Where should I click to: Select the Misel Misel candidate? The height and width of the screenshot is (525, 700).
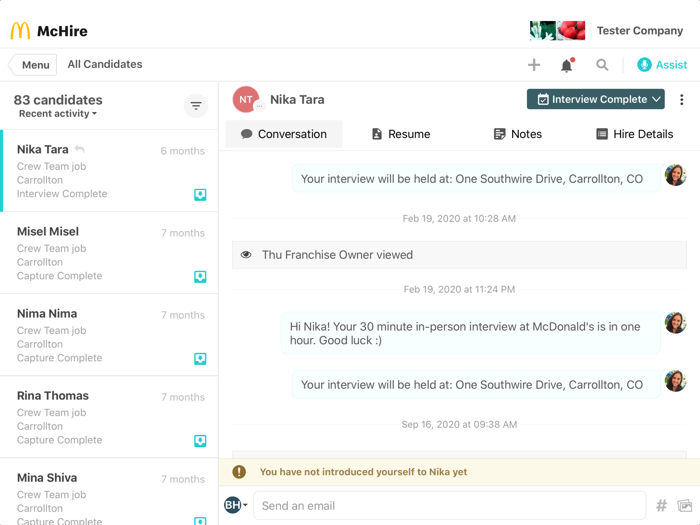[x=109, y=253]
